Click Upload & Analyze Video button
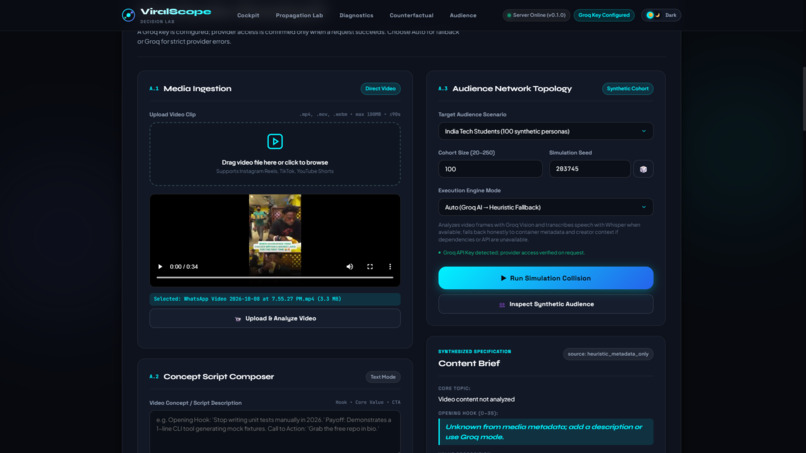This screenshot has width=806, height=453. click(x=275, y=318)
